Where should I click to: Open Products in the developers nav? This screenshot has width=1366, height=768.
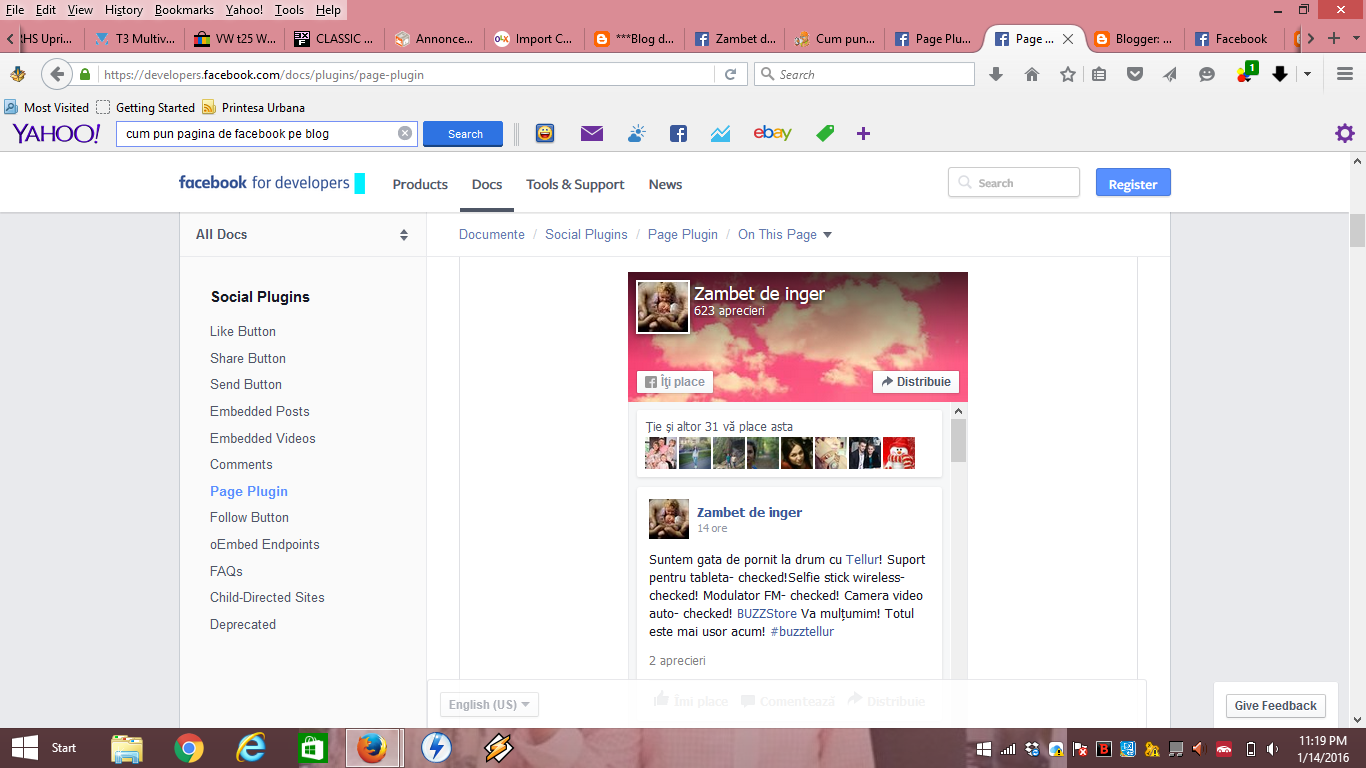420,184
